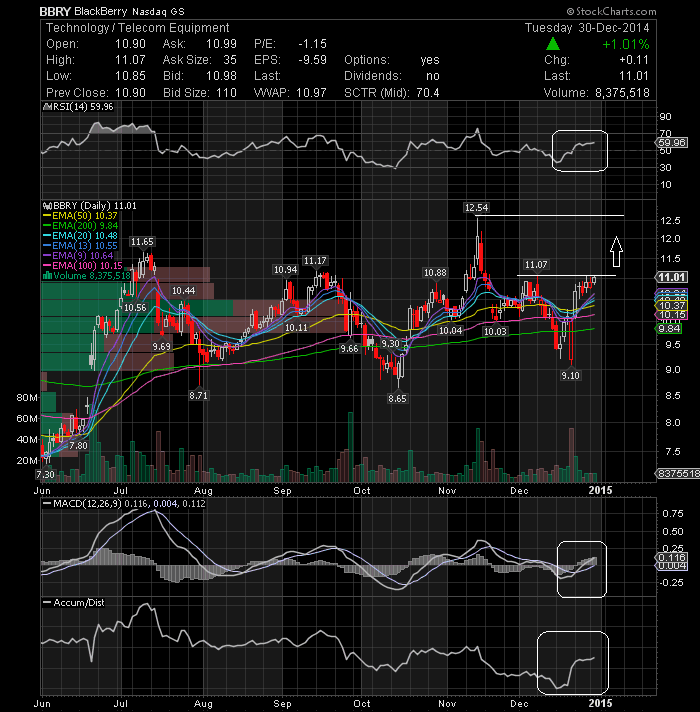The image size is (700, 712).
Task: Click the BBRY (Daily) 11.01 legend entry
Action: click(90, 206)
